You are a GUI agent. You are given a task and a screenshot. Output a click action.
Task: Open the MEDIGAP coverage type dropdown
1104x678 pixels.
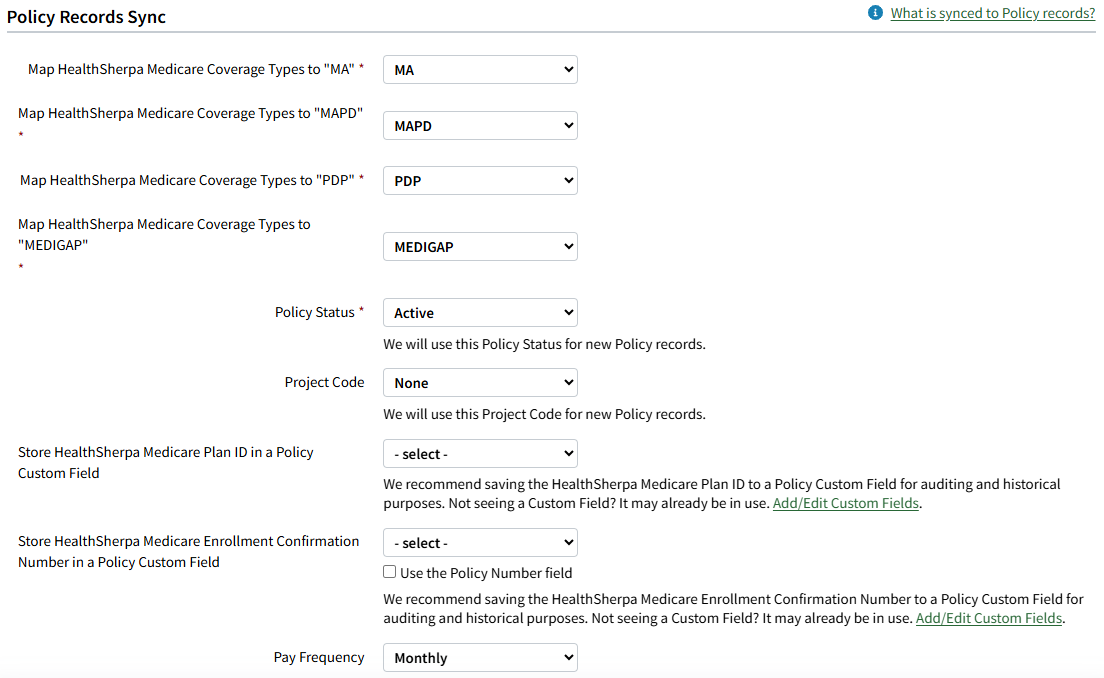(x=480, y=246)
